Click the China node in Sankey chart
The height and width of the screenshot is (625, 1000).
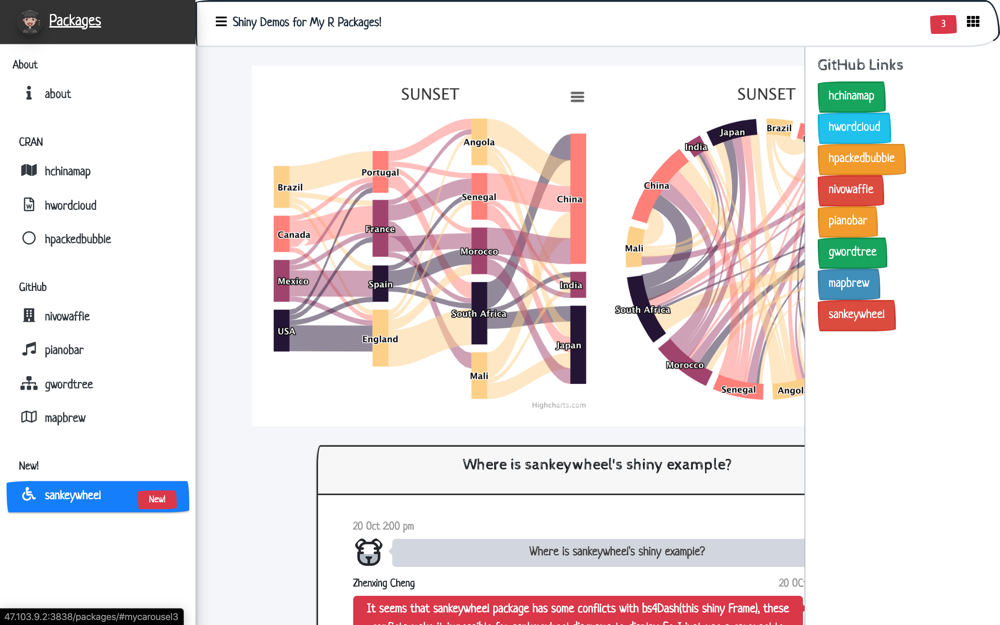[578, 198]
